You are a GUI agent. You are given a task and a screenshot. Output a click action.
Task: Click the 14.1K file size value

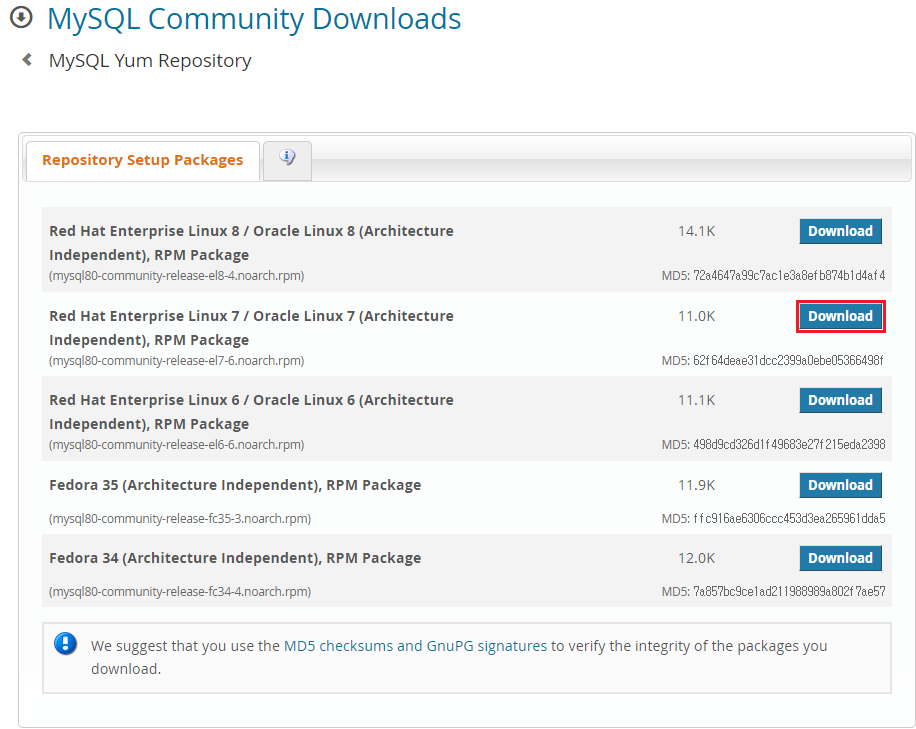696,231
